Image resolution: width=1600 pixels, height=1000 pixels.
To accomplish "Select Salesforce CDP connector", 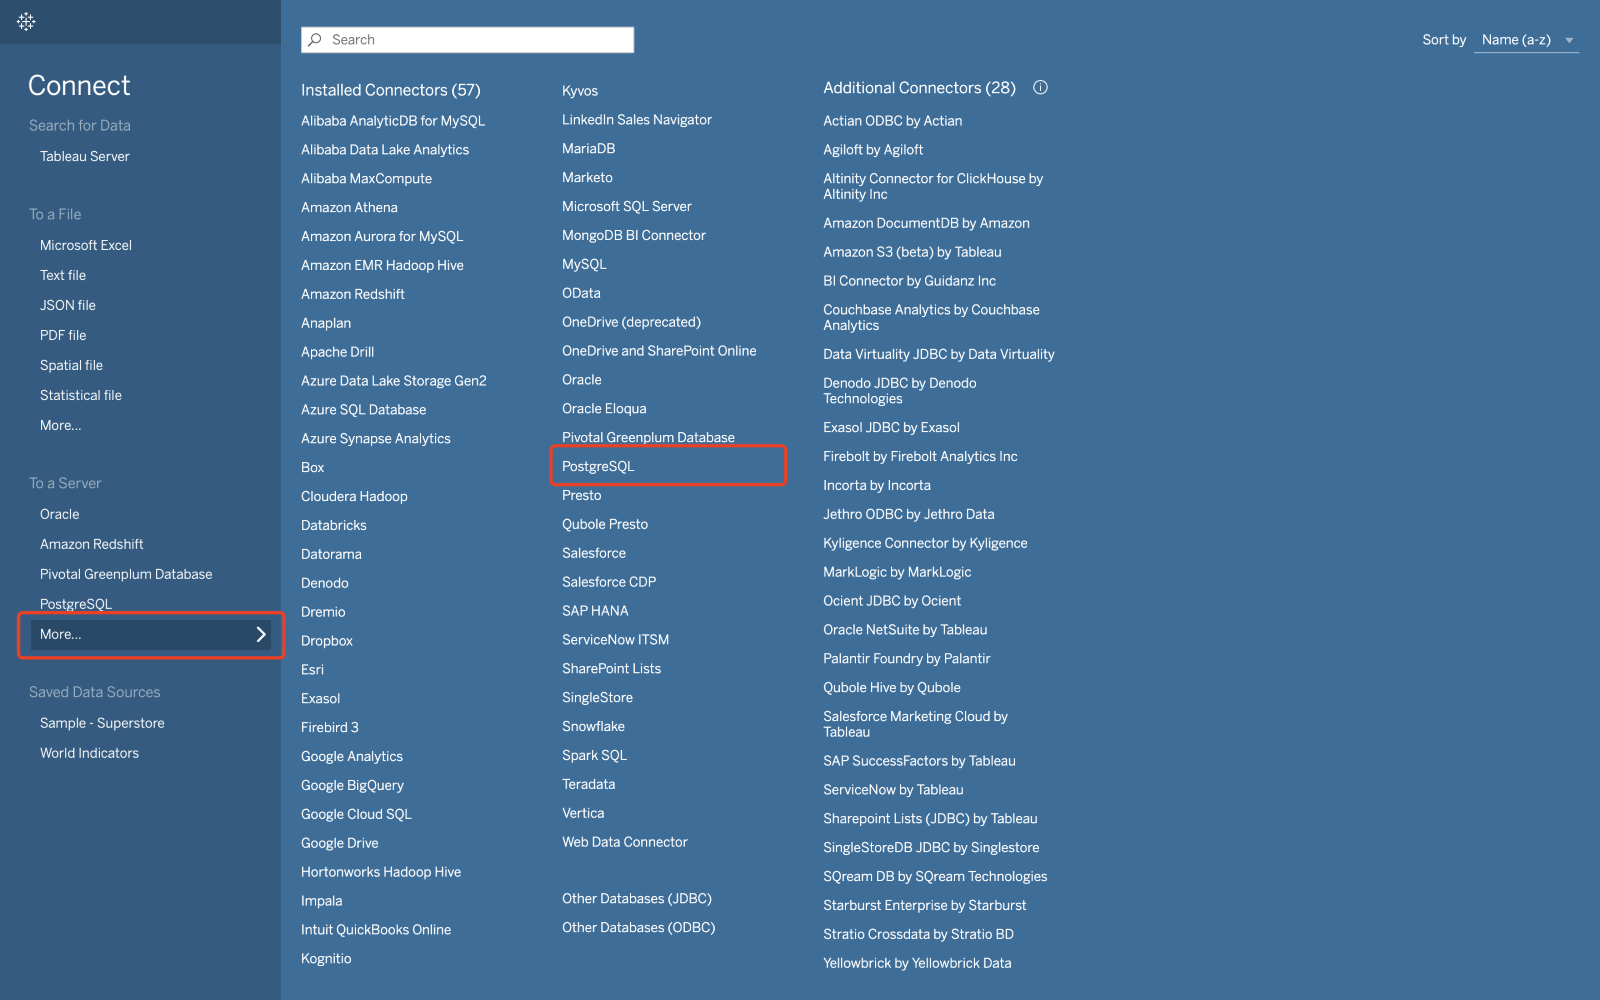I will 609,581.
